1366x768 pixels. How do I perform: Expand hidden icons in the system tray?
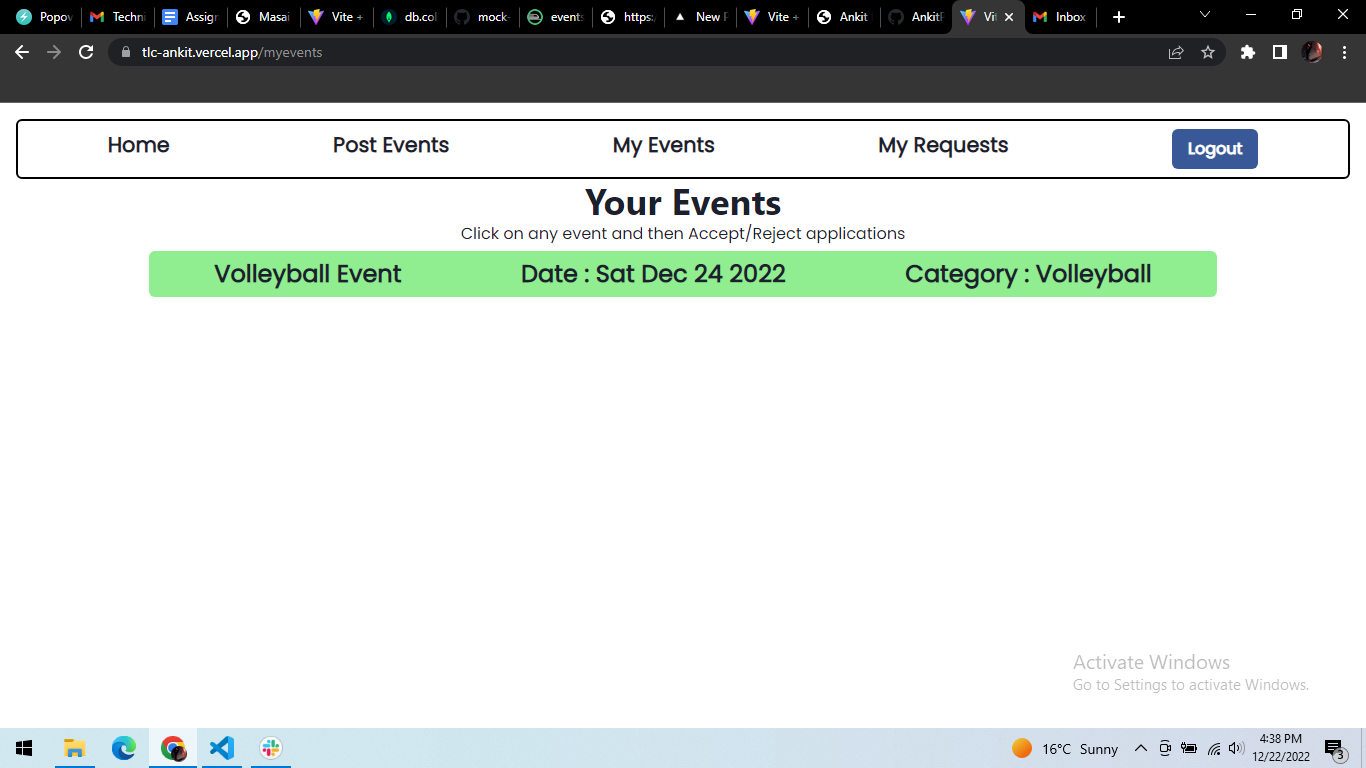point(1141,748)
